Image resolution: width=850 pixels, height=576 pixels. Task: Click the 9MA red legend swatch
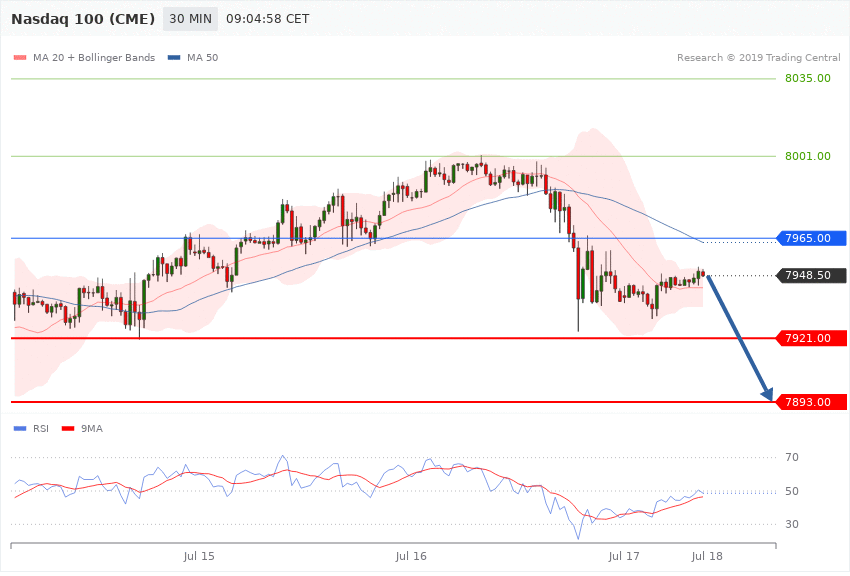tap(68, 429)
